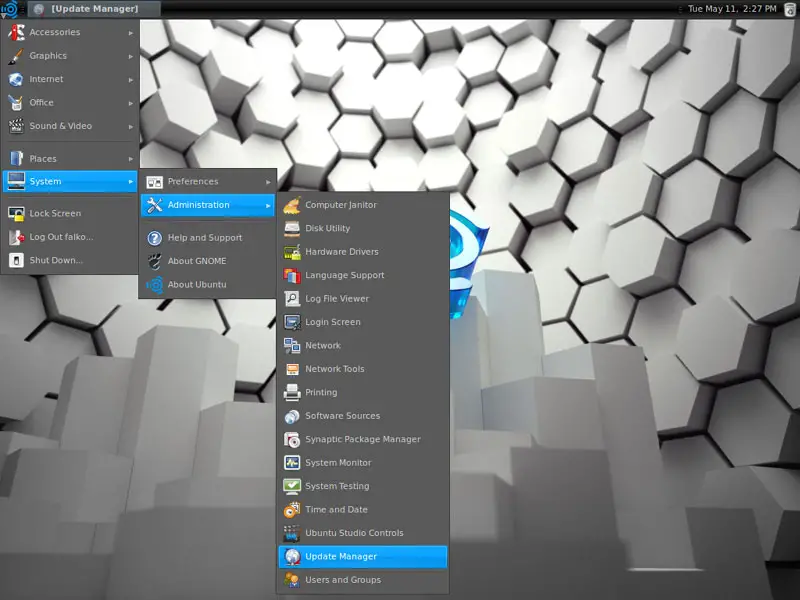
Task: Choose Lock Screen from the menu
Action: tap(55, 213)
